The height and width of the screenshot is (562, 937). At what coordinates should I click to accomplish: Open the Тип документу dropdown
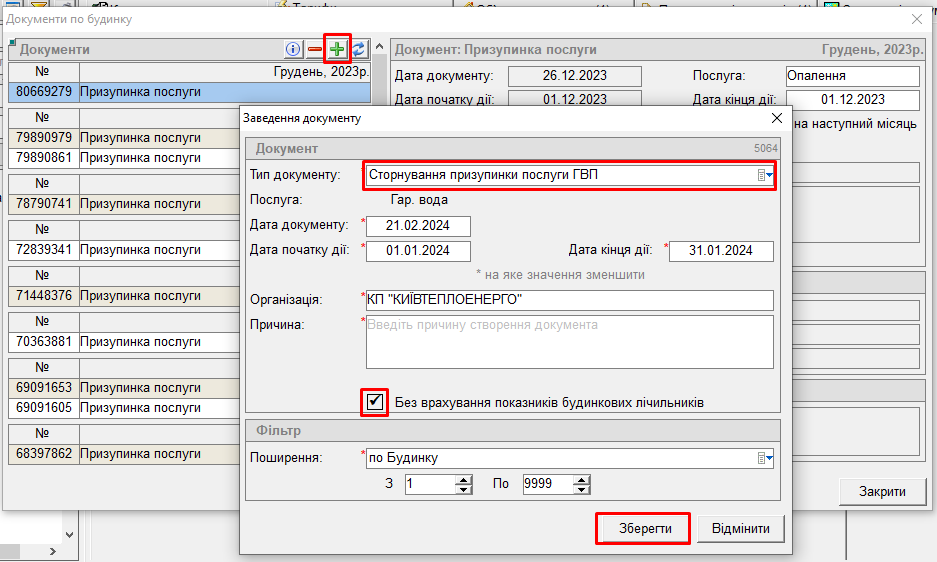point(766,175)
